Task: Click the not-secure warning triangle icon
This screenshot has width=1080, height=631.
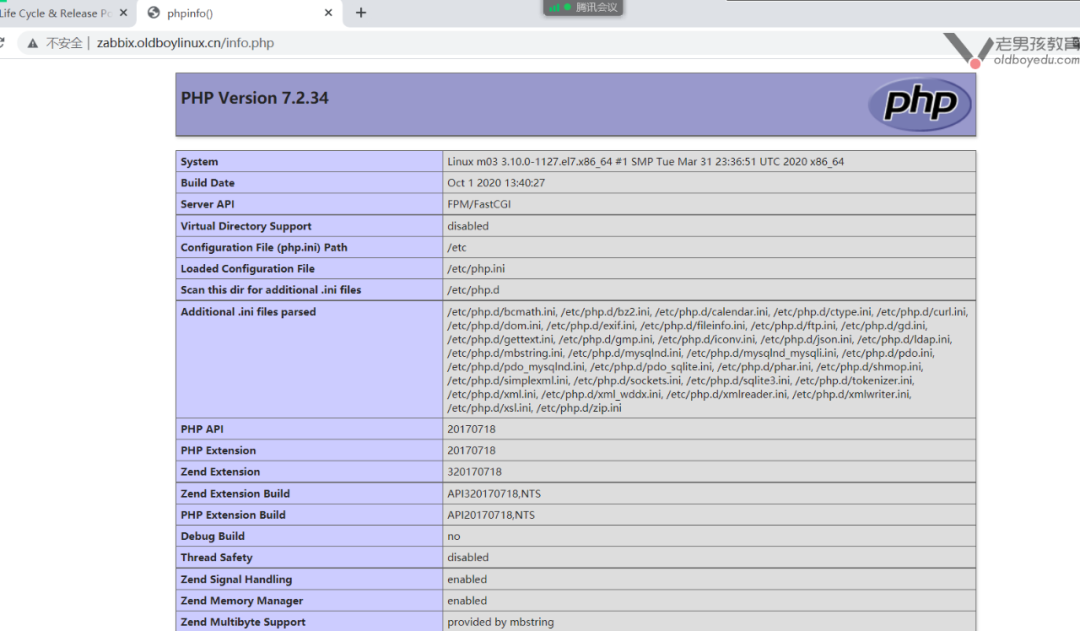Action: point(33,43)
